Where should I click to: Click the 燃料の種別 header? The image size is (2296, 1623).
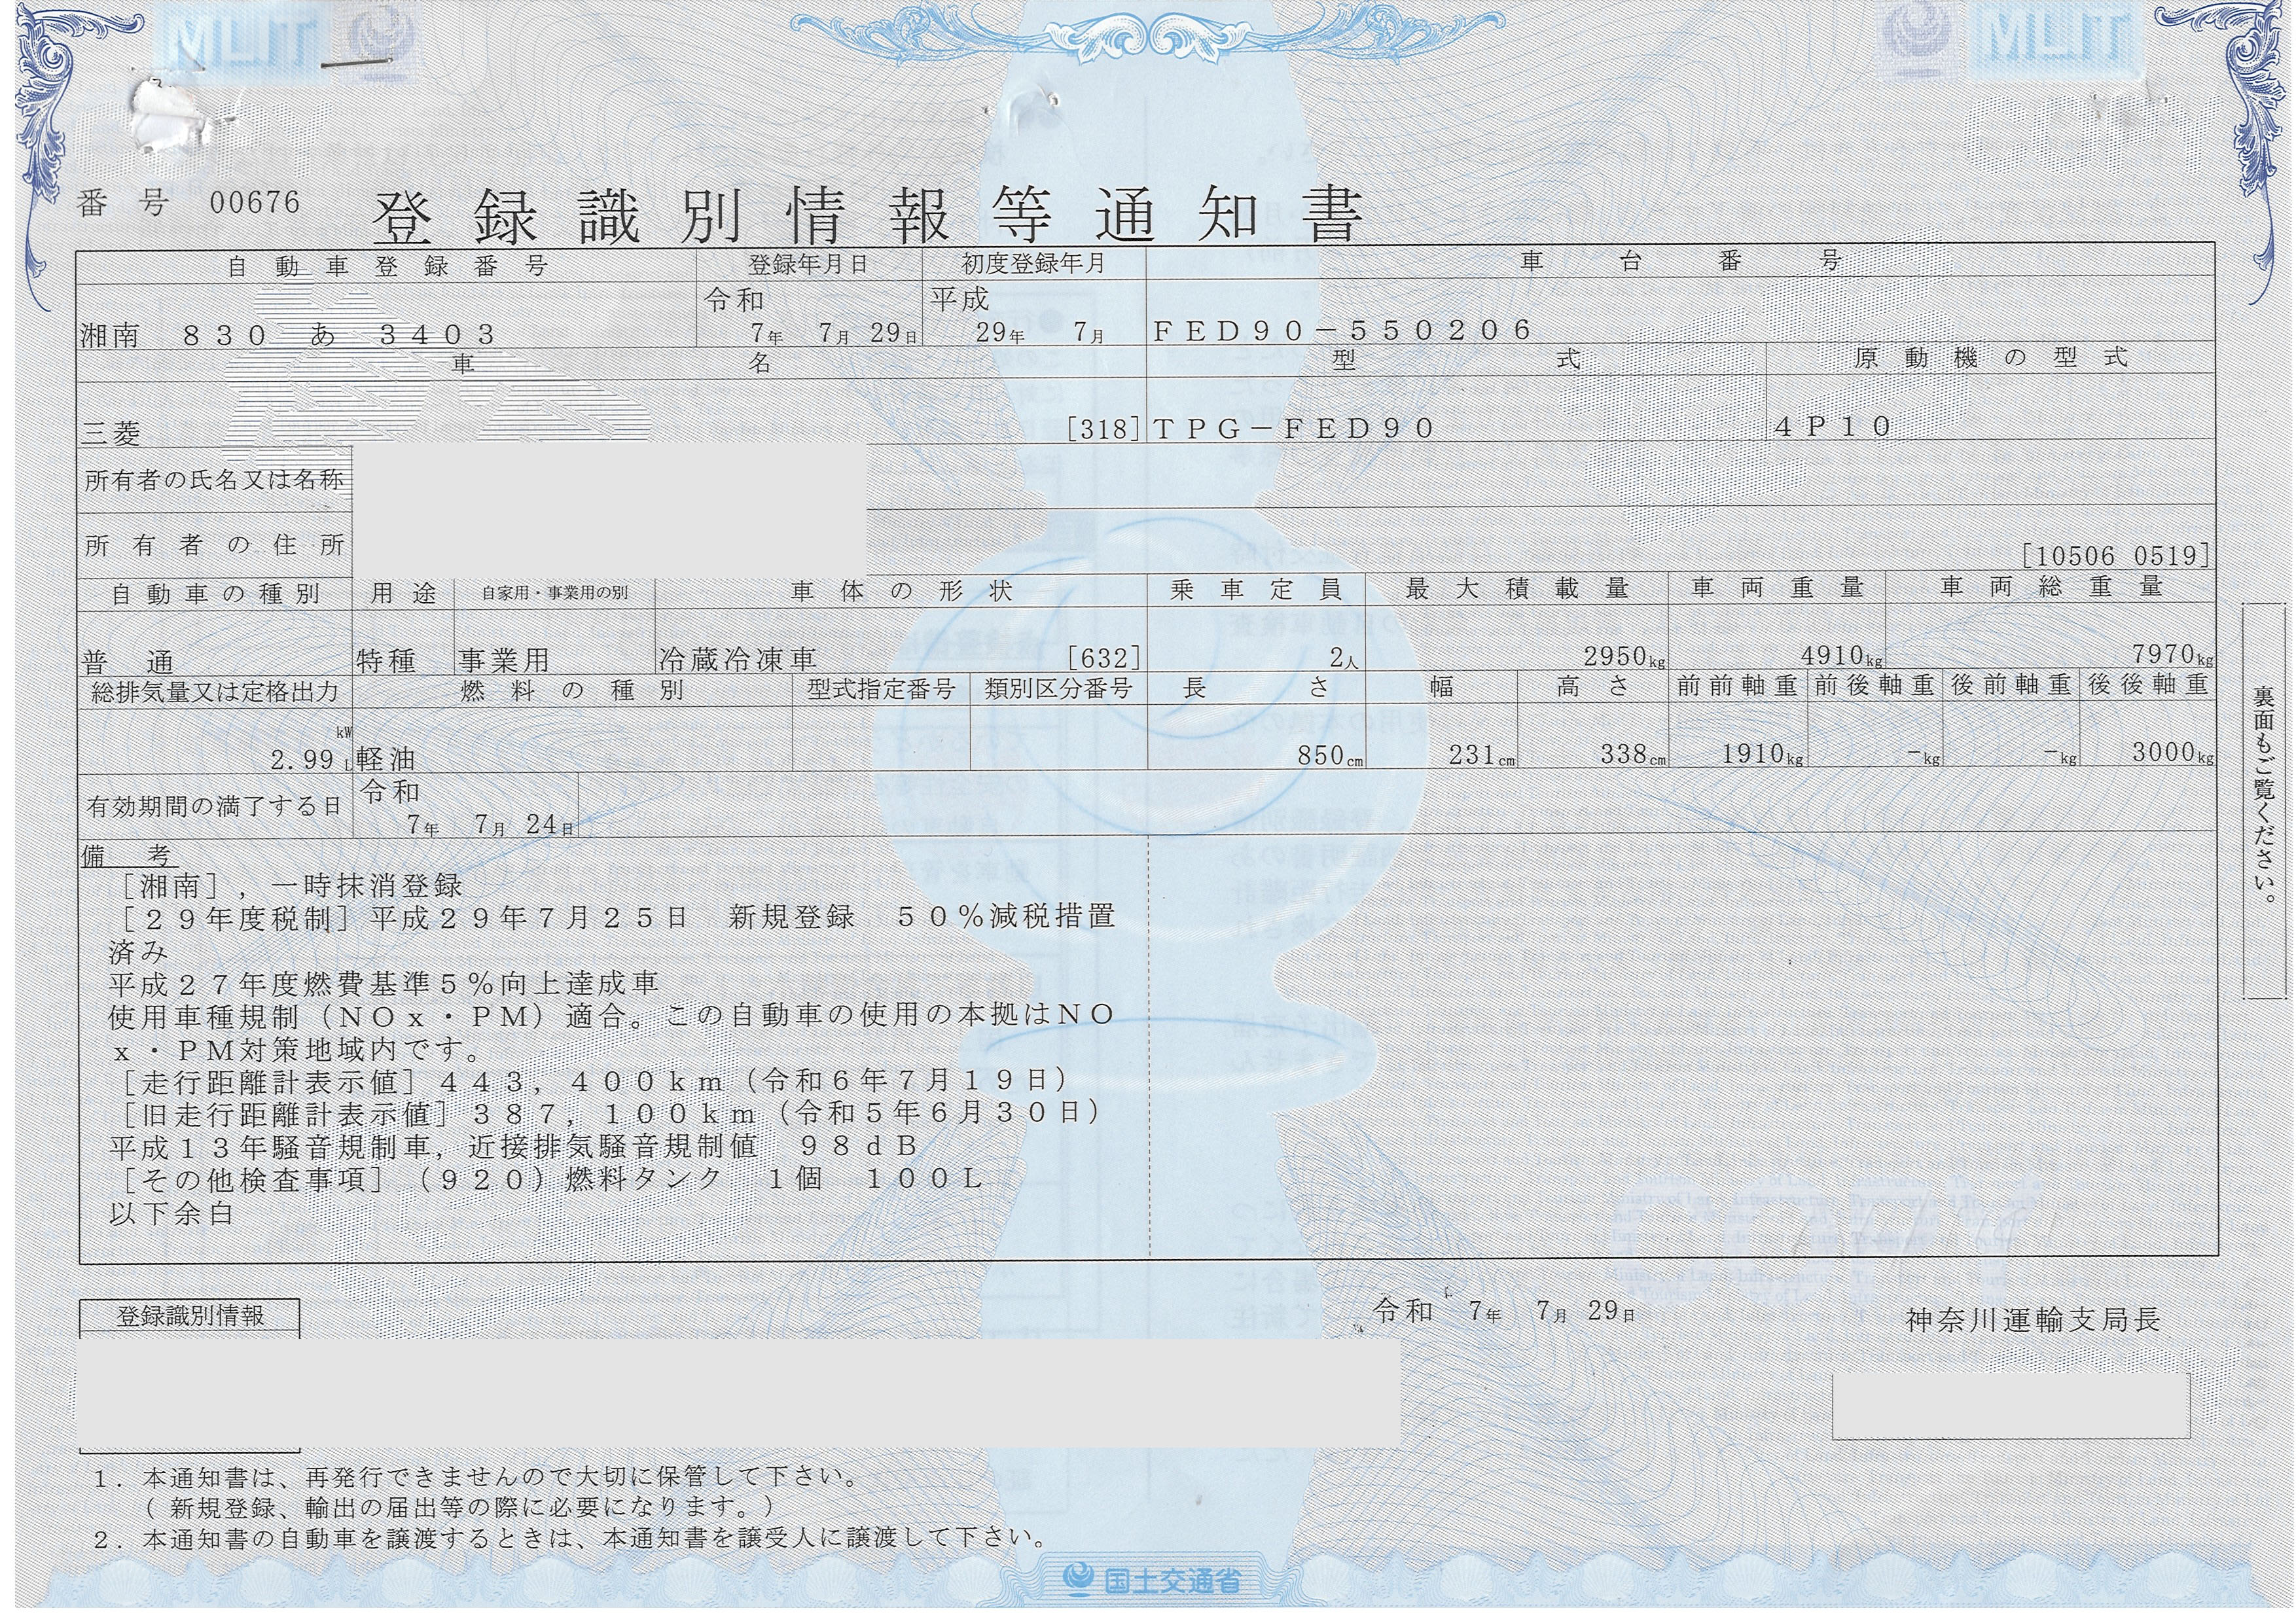(572, 690)
